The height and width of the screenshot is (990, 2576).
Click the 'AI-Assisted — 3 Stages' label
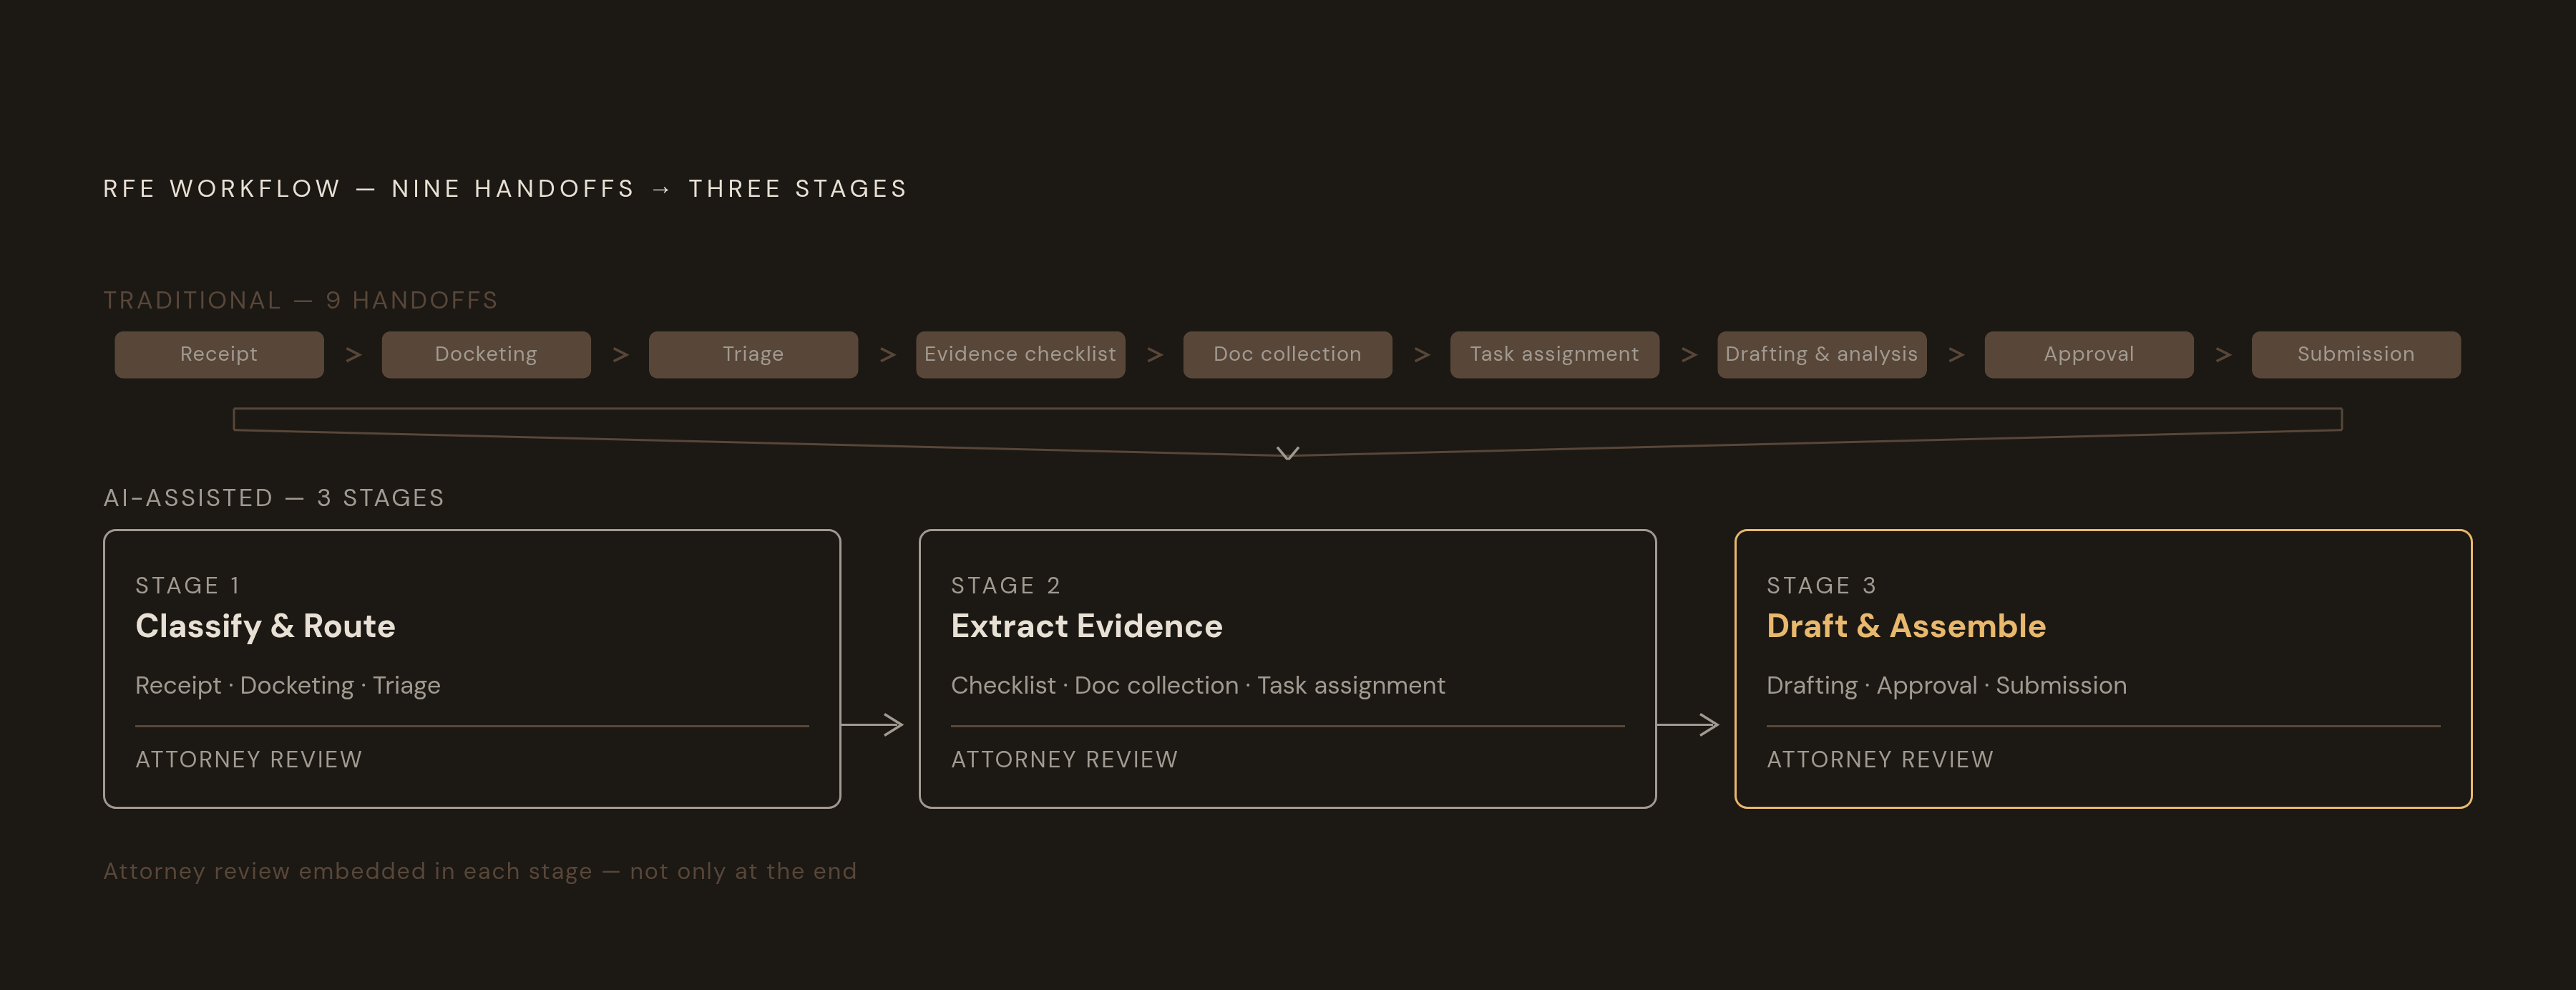pyautogui.click(x=273, y=498)
